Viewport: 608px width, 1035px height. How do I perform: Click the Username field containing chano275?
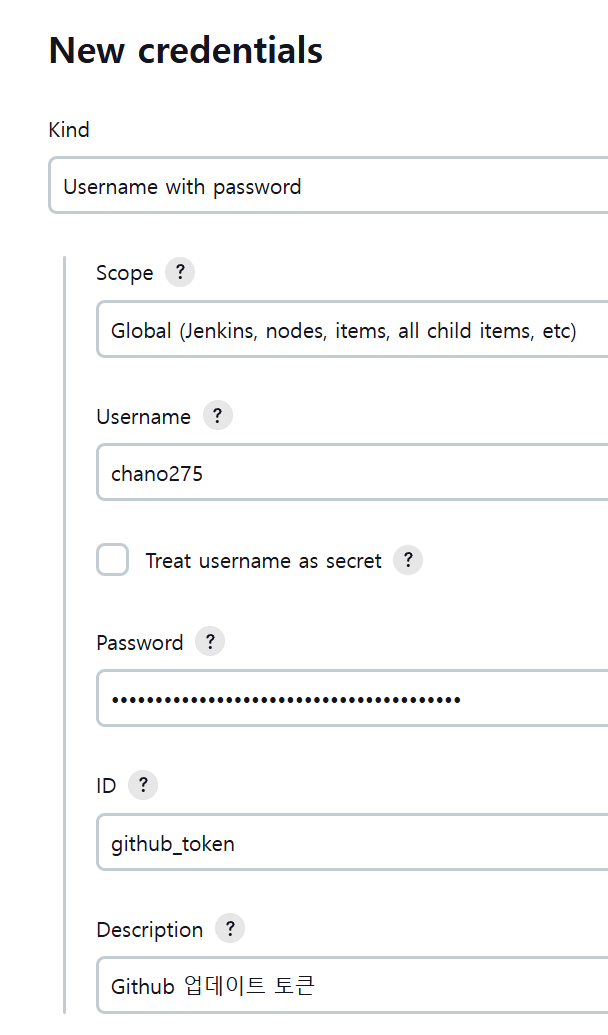[x=352, y=473]
